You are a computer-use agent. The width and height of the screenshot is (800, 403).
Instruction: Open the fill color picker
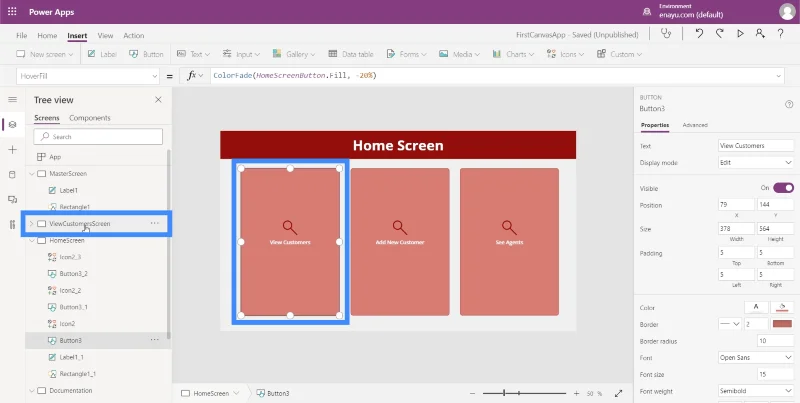point(782,307)
